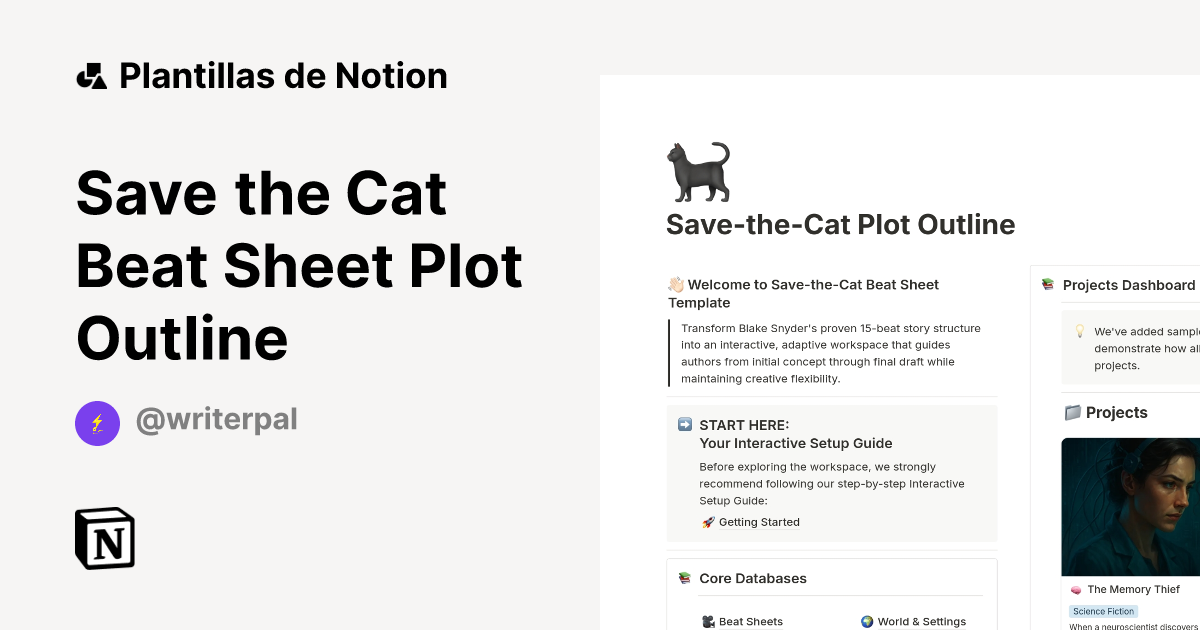Click the black cat page icon

coord(698,170)
